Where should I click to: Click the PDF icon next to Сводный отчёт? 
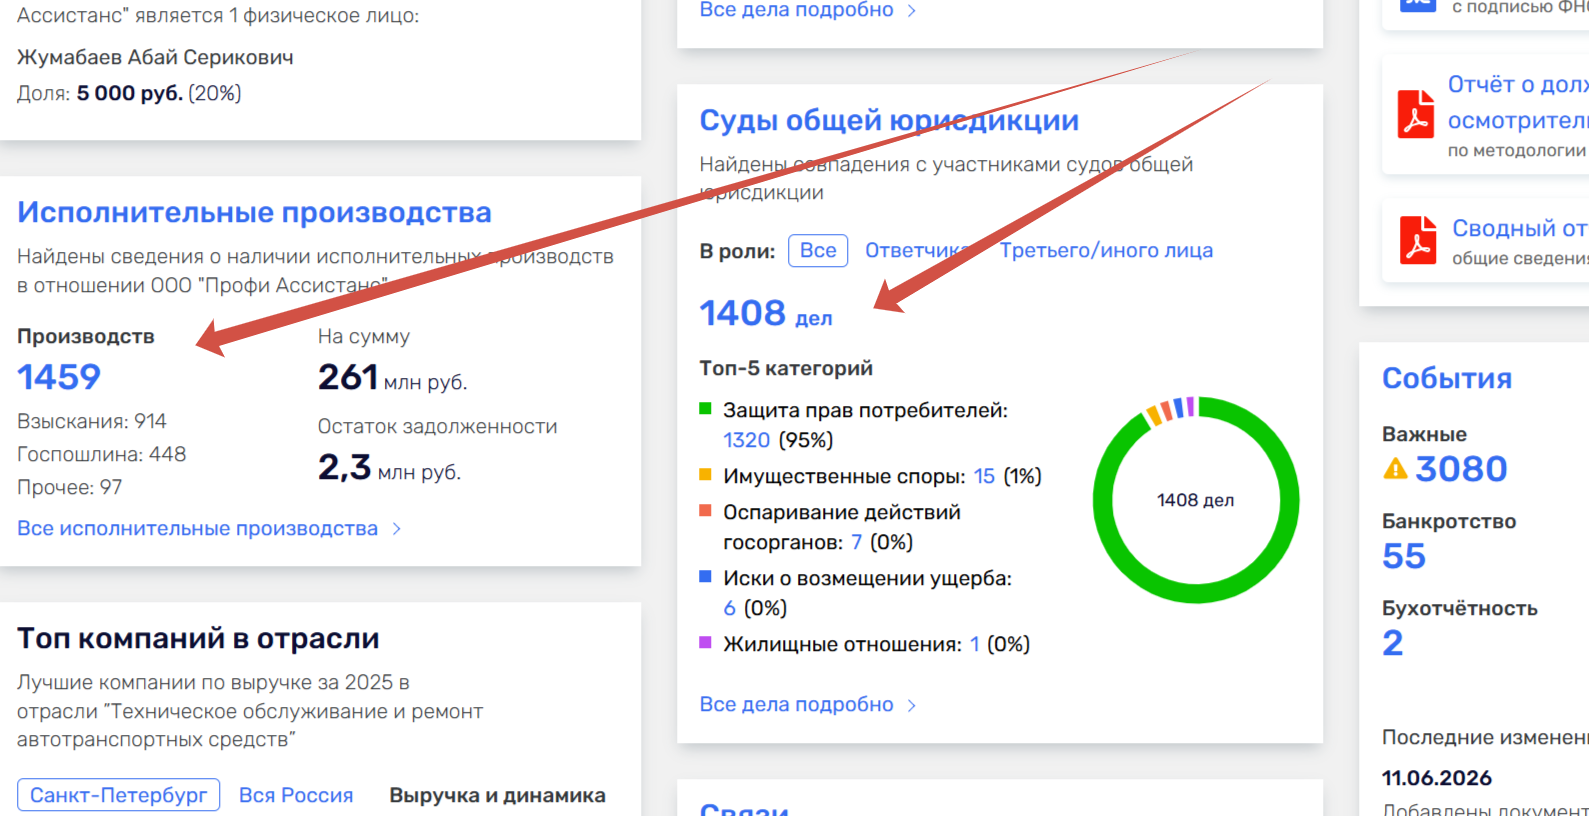coord(1417,240)
